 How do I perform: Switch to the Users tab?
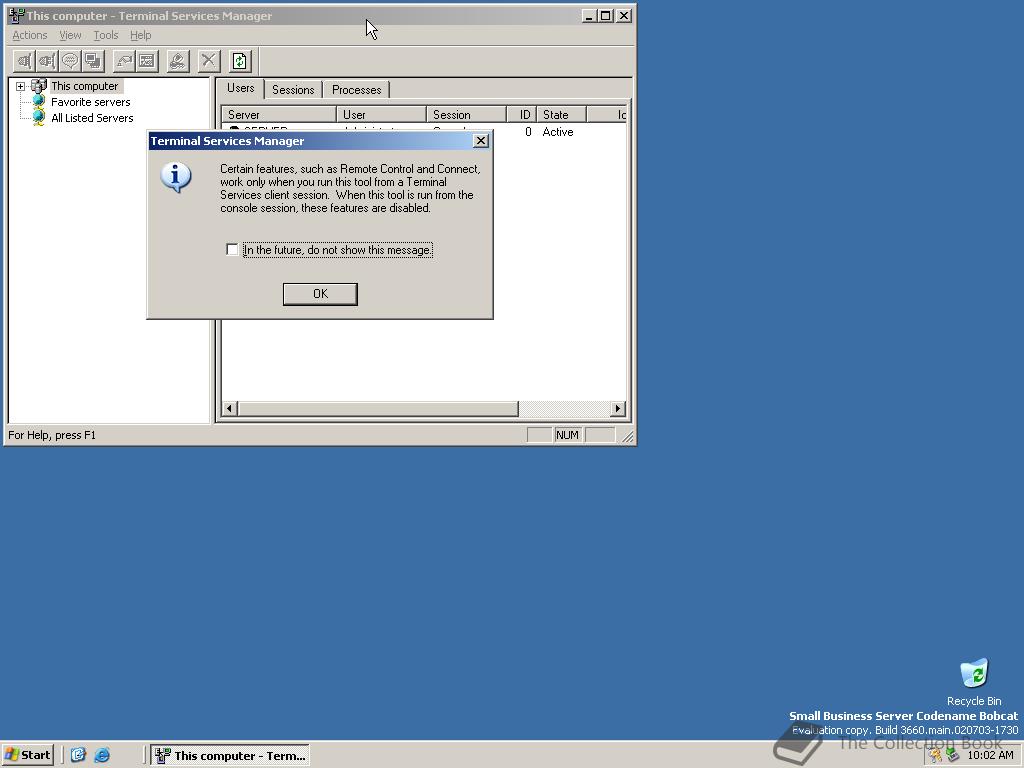[x=240, y=88]
